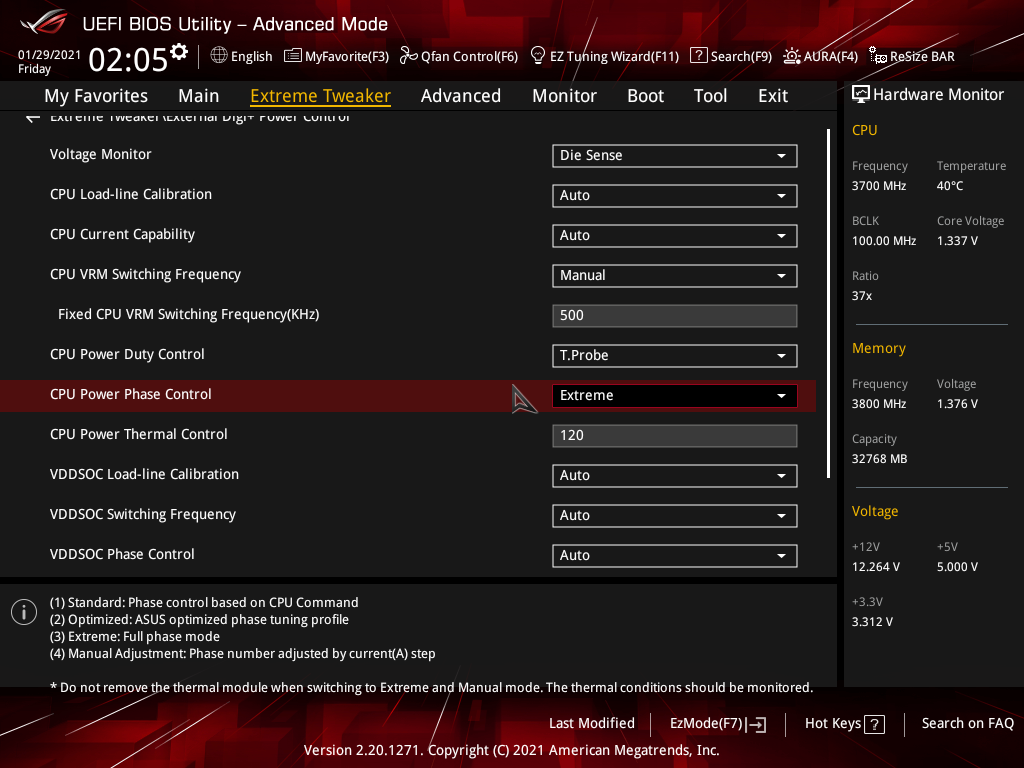This screenshot has height=768, width=1024.
Task: Expand CPU Power Duty Control dropdown
Action: pos(675,355)
